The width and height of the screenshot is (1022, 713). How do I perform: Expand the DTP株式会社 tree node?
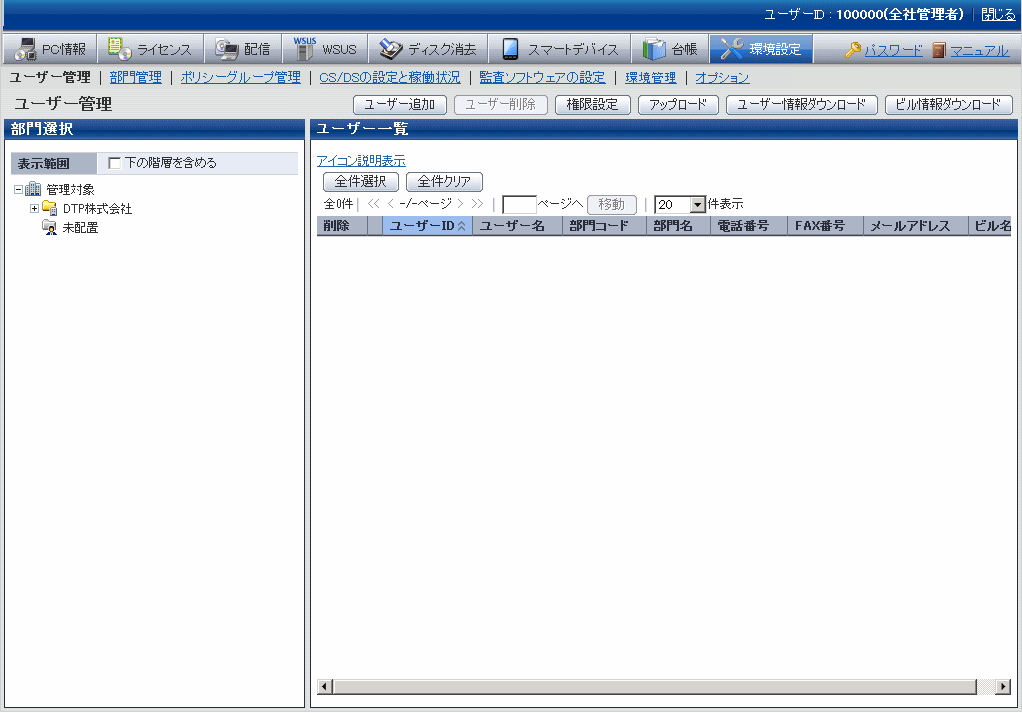click(34, 209)
